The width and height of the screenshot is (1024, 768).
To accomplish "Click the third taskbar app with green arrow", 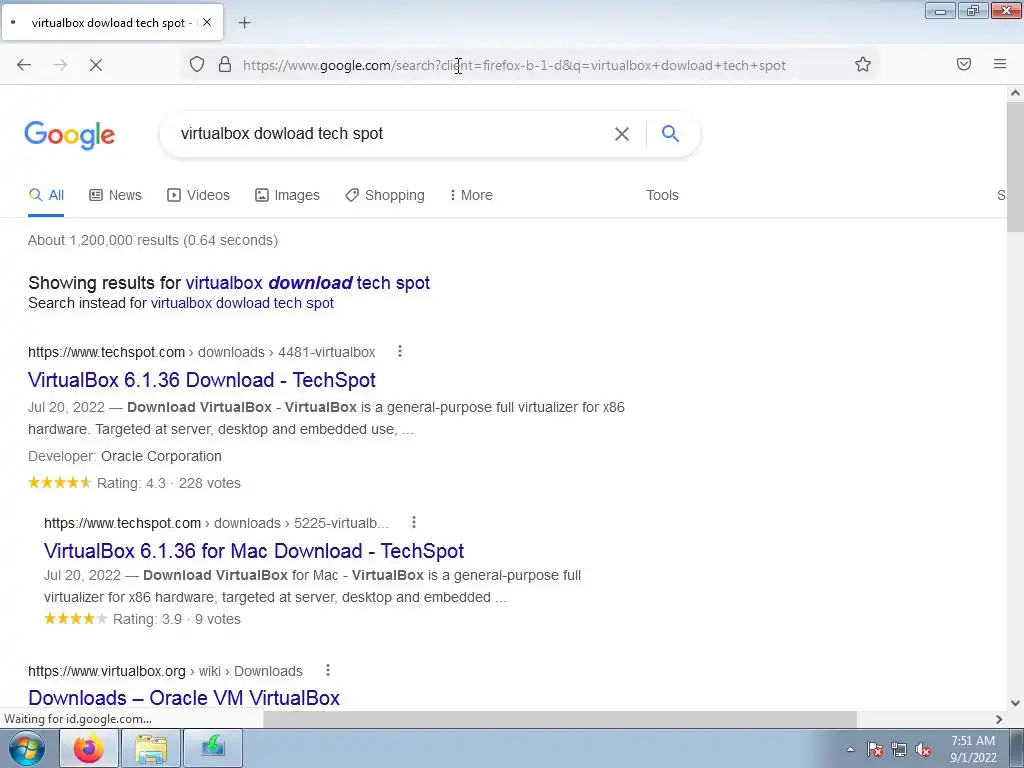I will [x=213, y=748].
